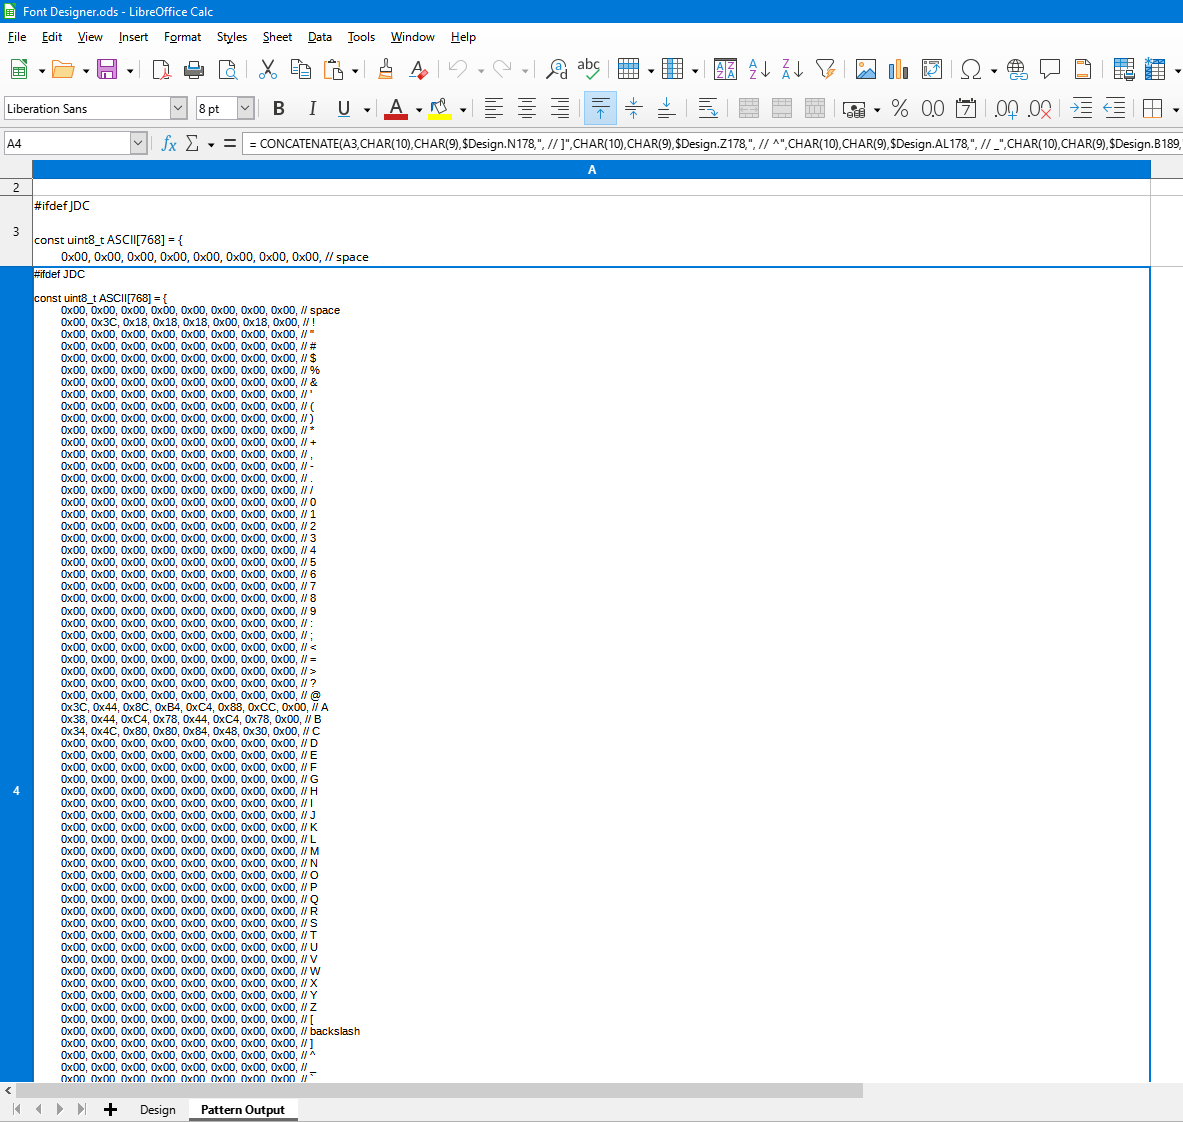Toggle bold formatting
1183x1122 pixels.
point(278,109)
